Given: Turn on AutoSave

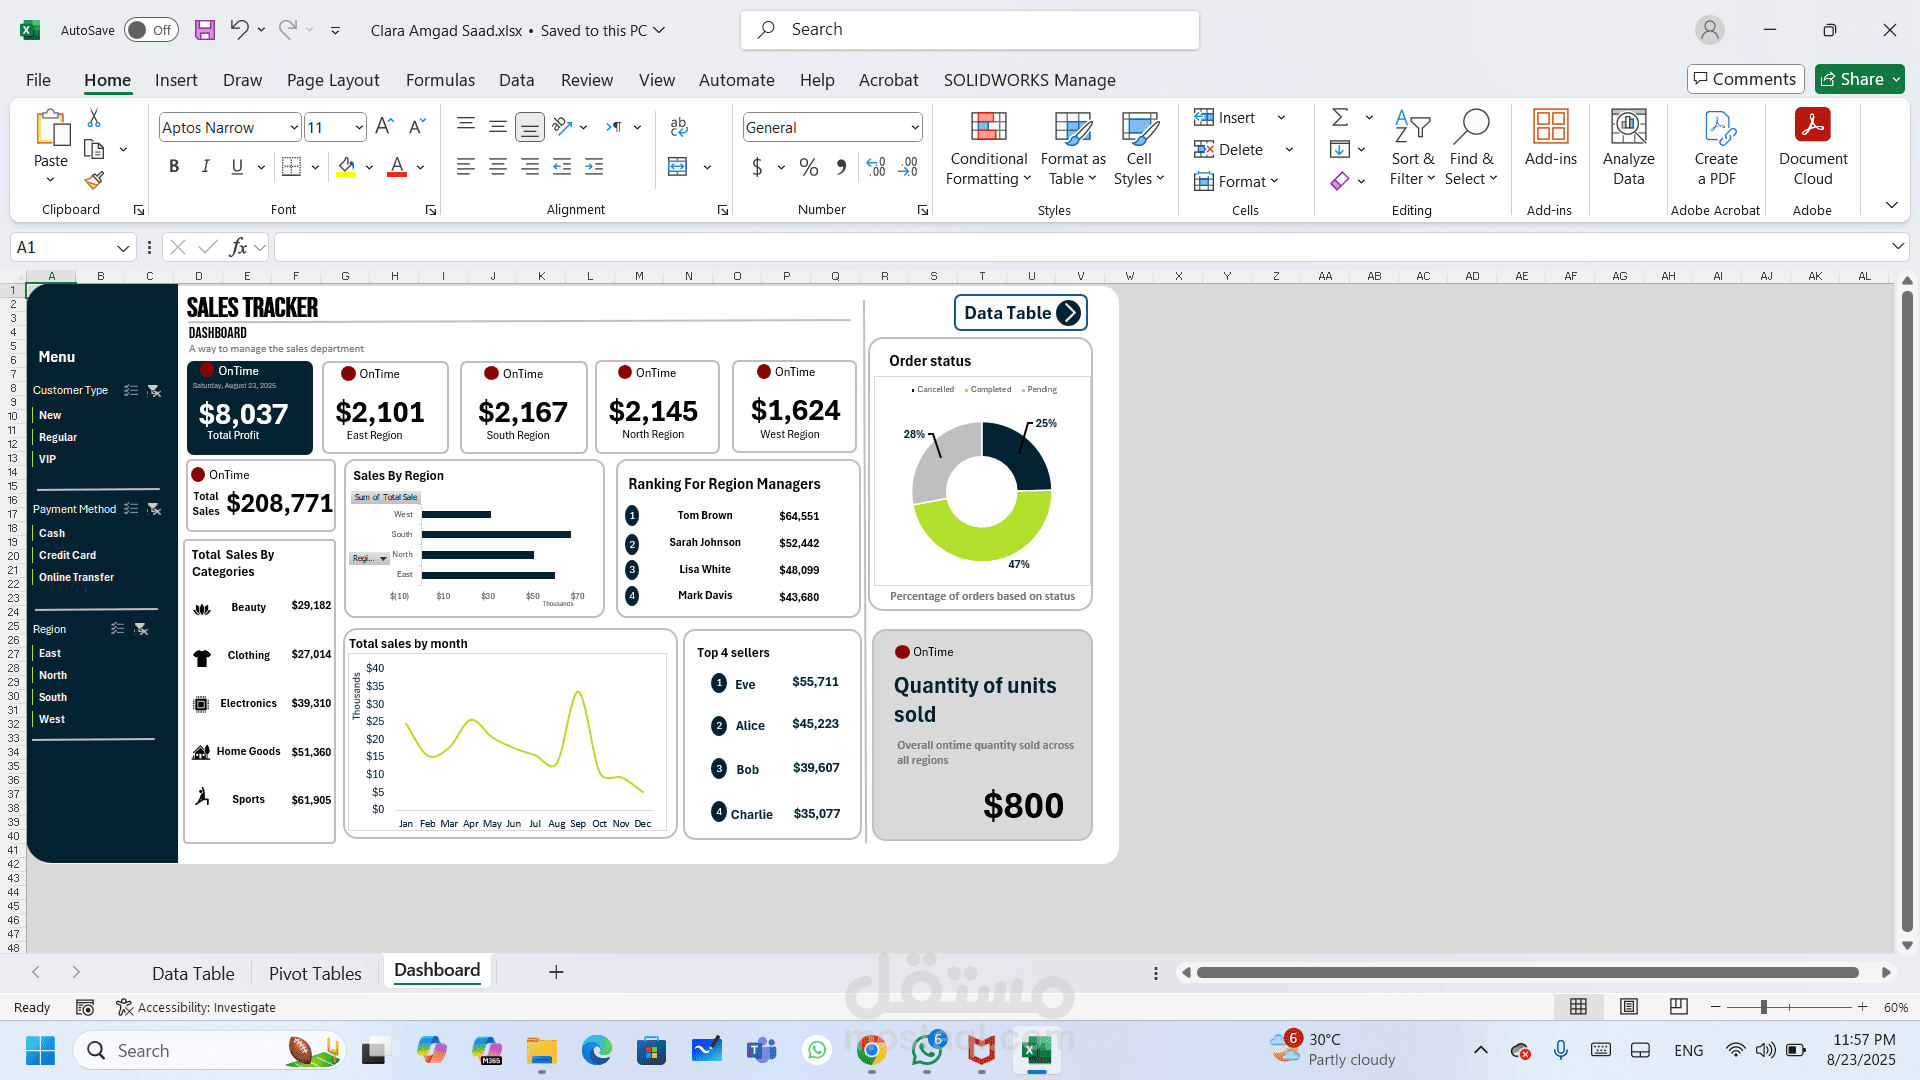Looking at the screenshot, I should point(150,30).
